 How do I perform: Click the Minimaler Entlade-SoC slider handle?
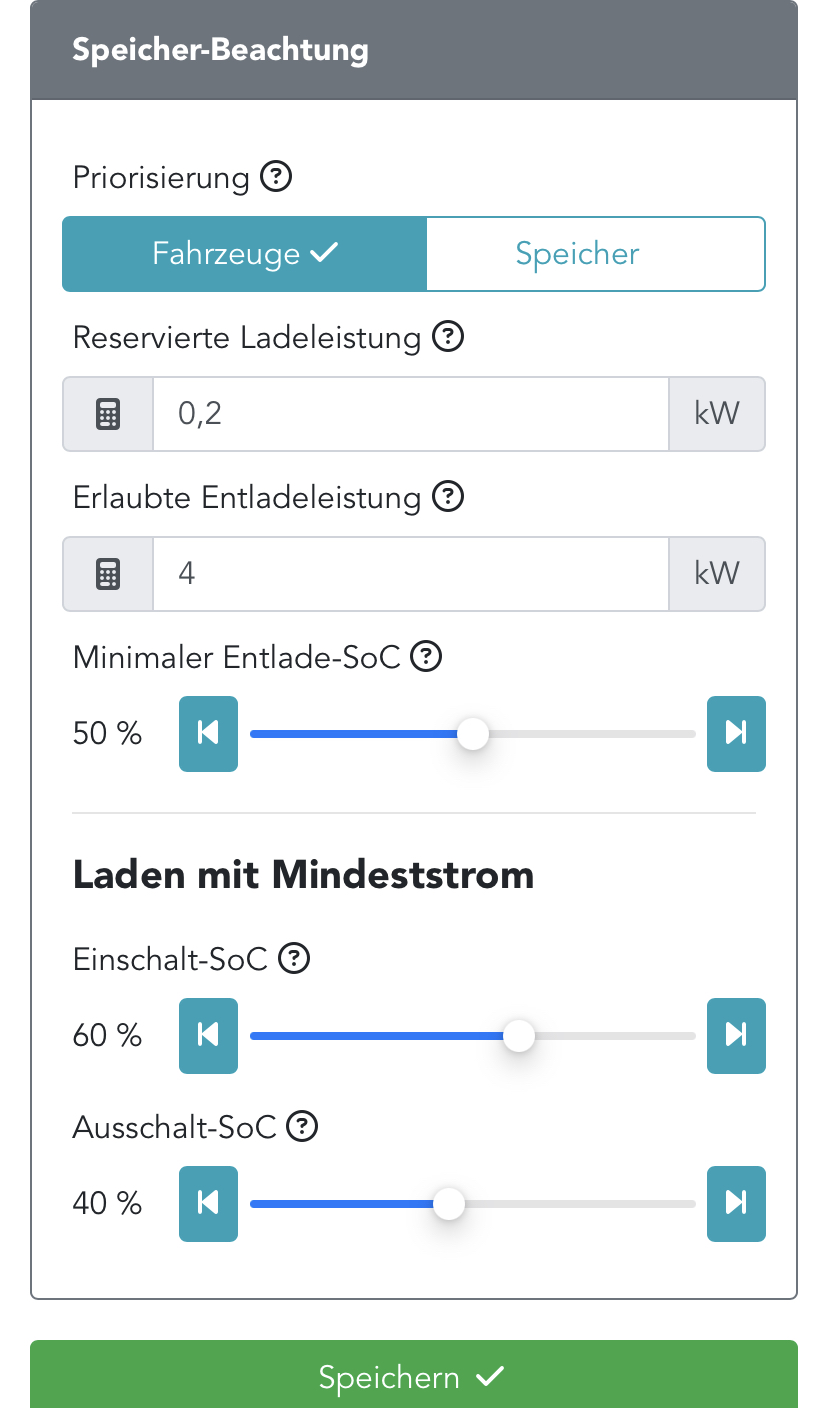(x=473, y=734)
